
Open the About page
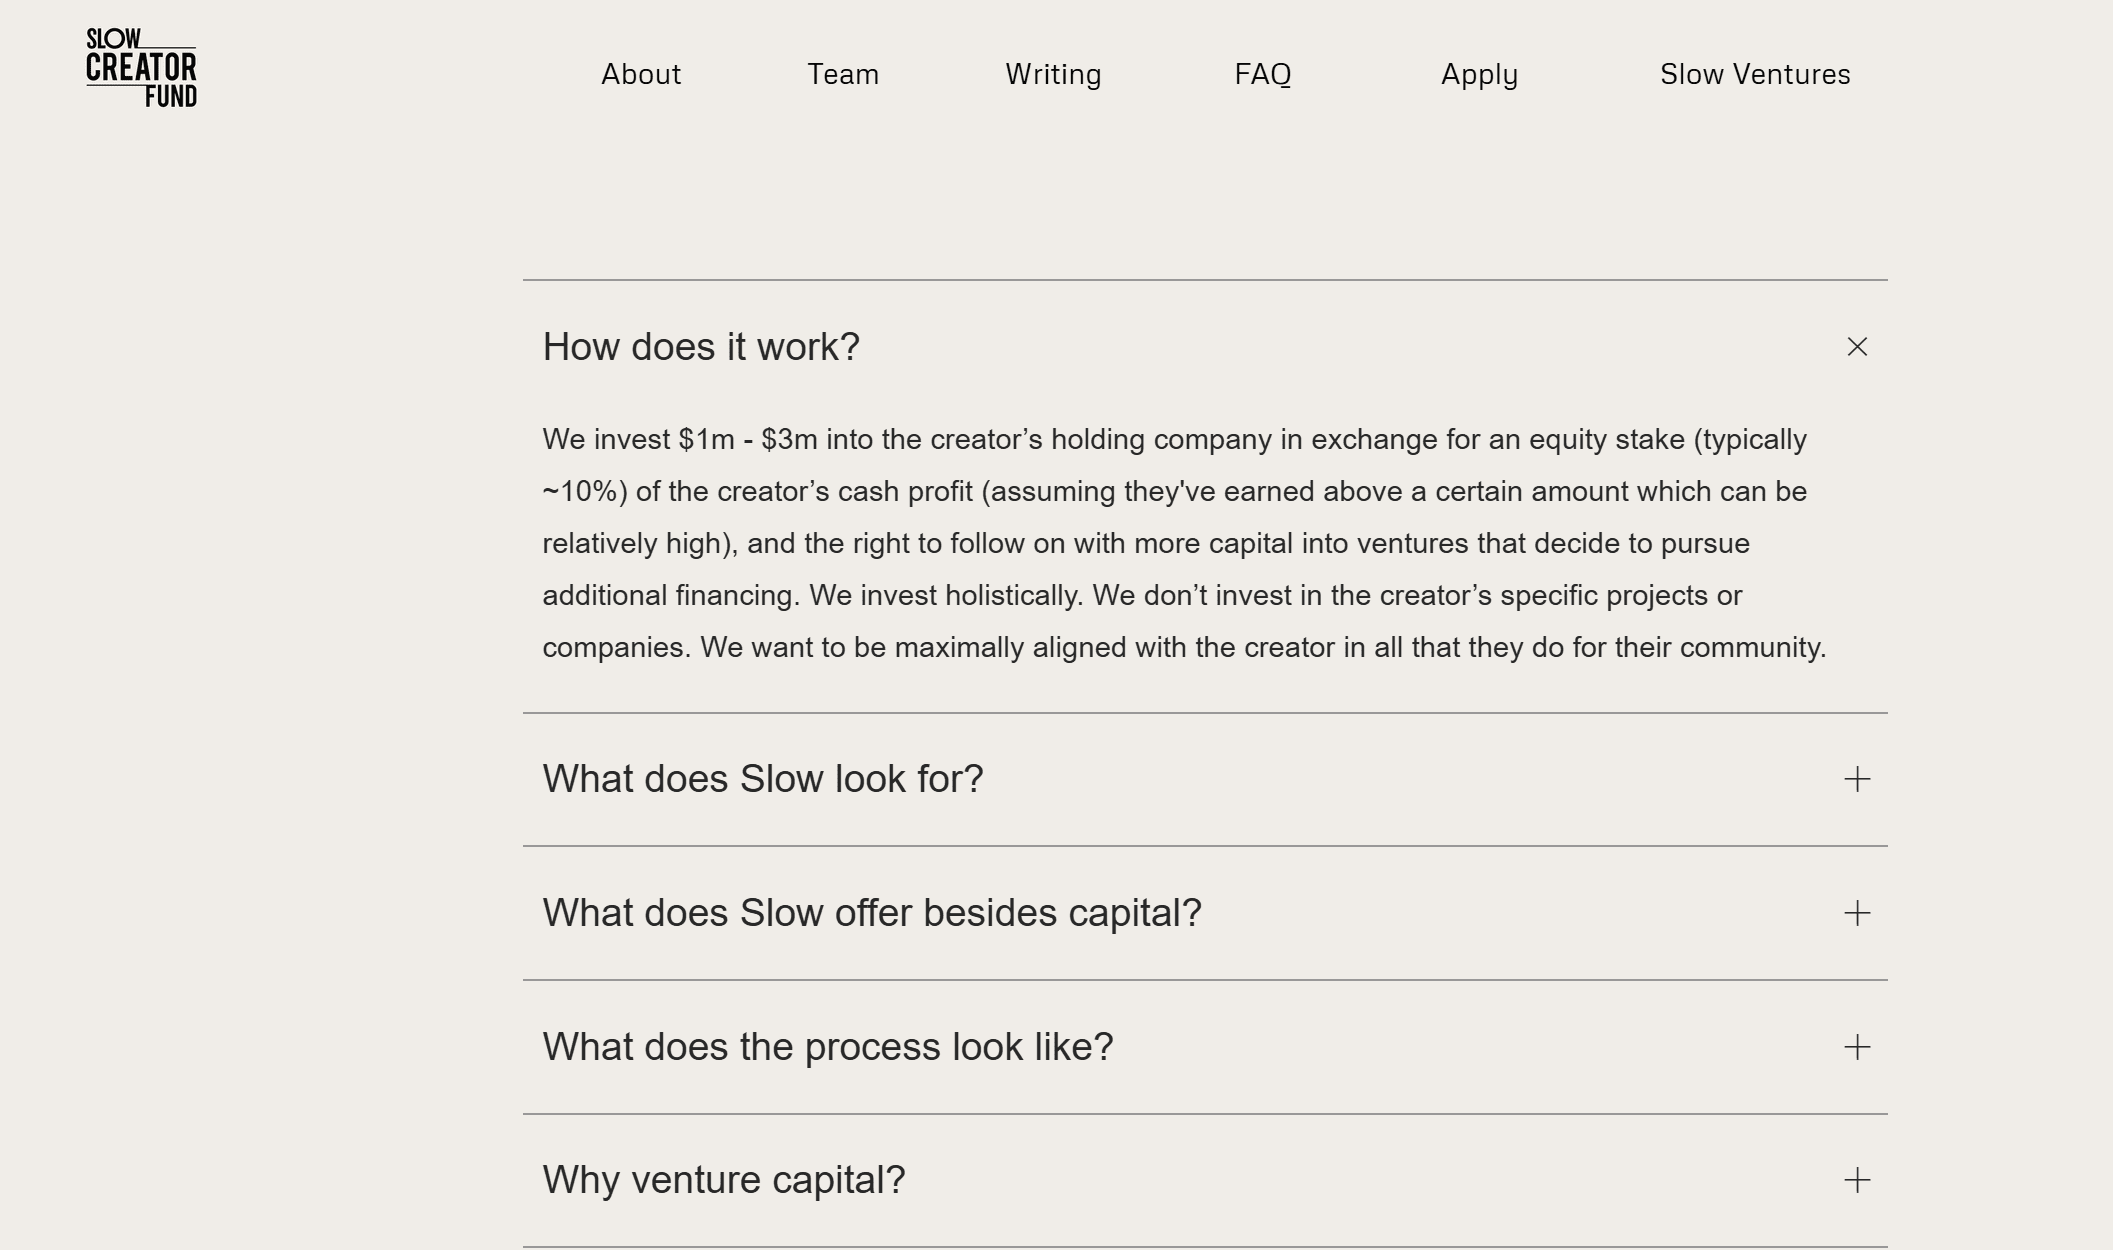[640, 74]
